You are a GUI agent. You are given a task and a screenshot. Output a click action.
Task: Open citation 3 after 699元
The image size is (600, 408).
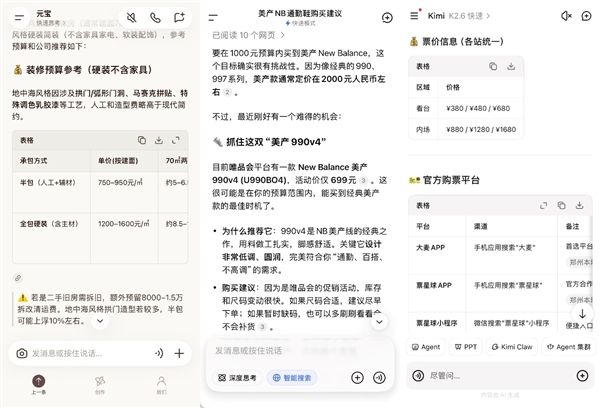coord(364,180)
